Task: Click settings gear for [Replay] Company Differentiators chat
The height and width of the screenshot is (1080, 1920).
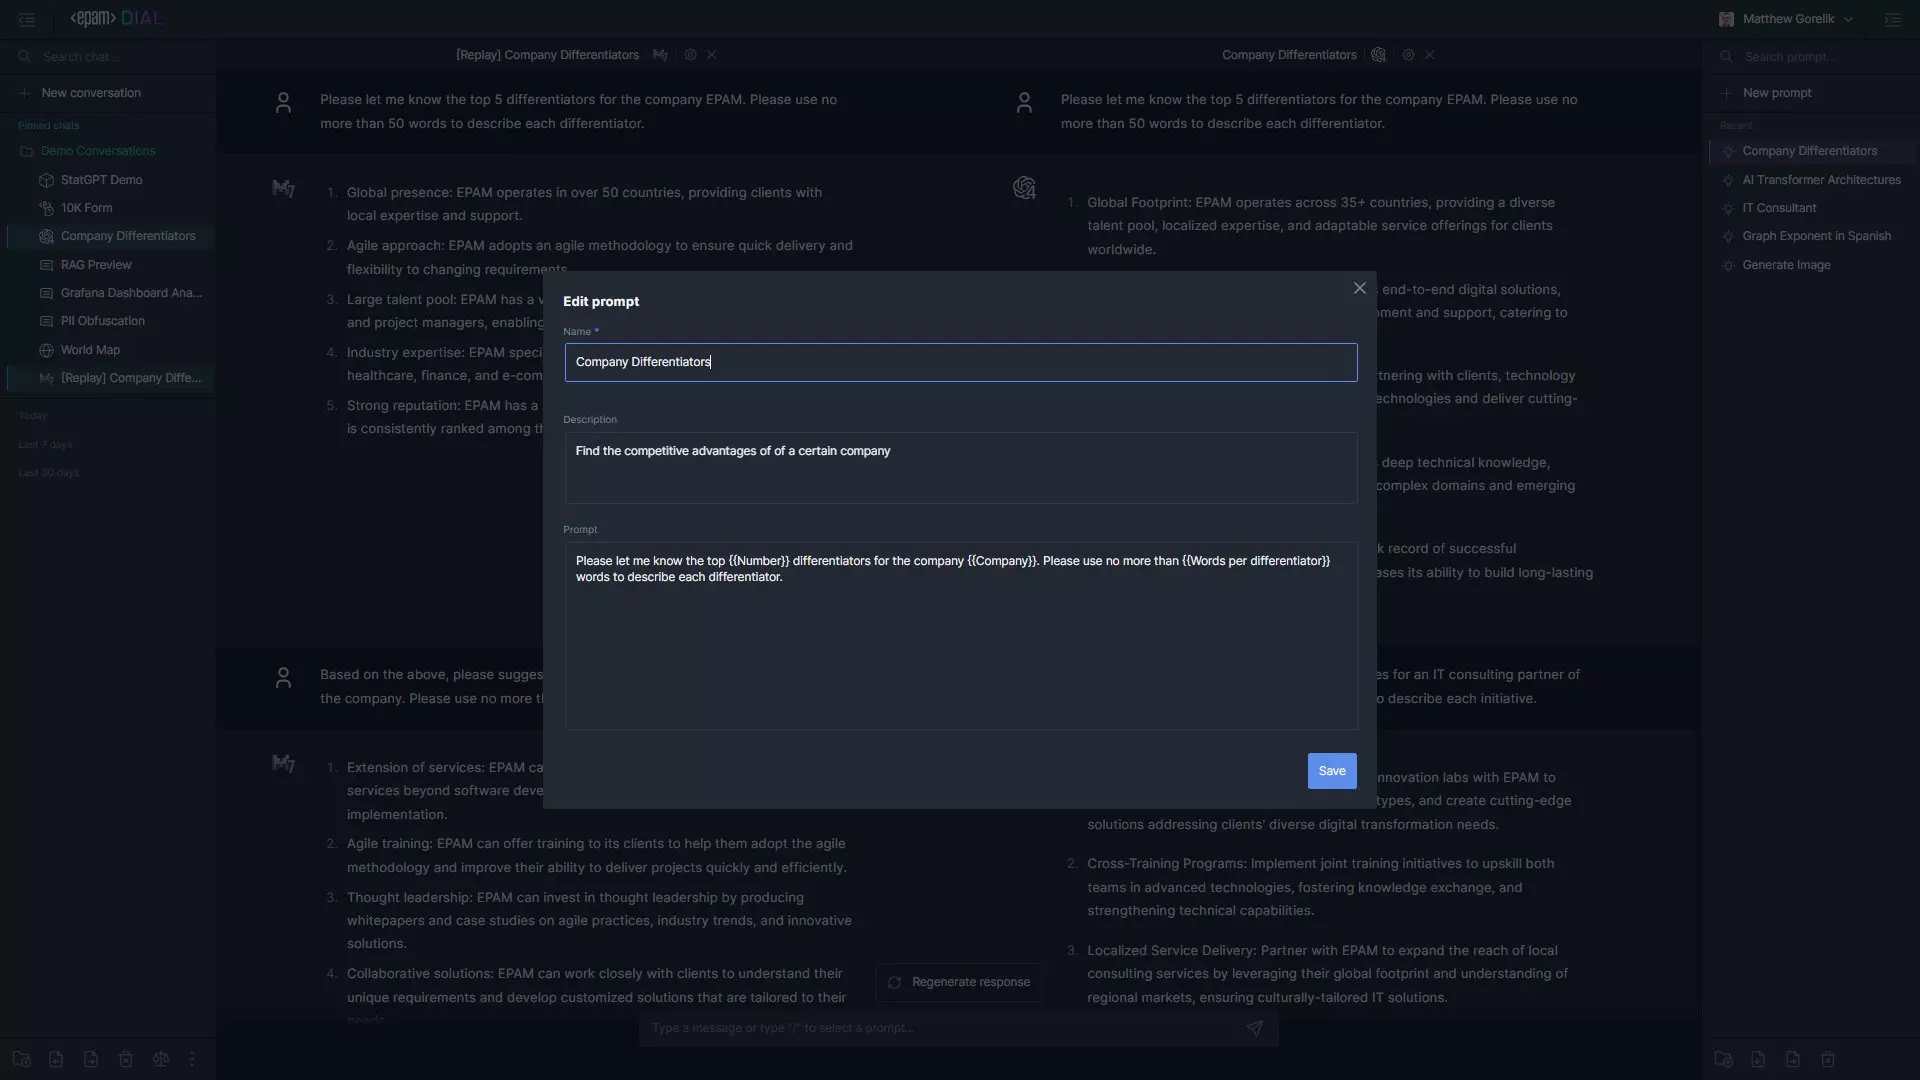Action: (x=690, y=55)
